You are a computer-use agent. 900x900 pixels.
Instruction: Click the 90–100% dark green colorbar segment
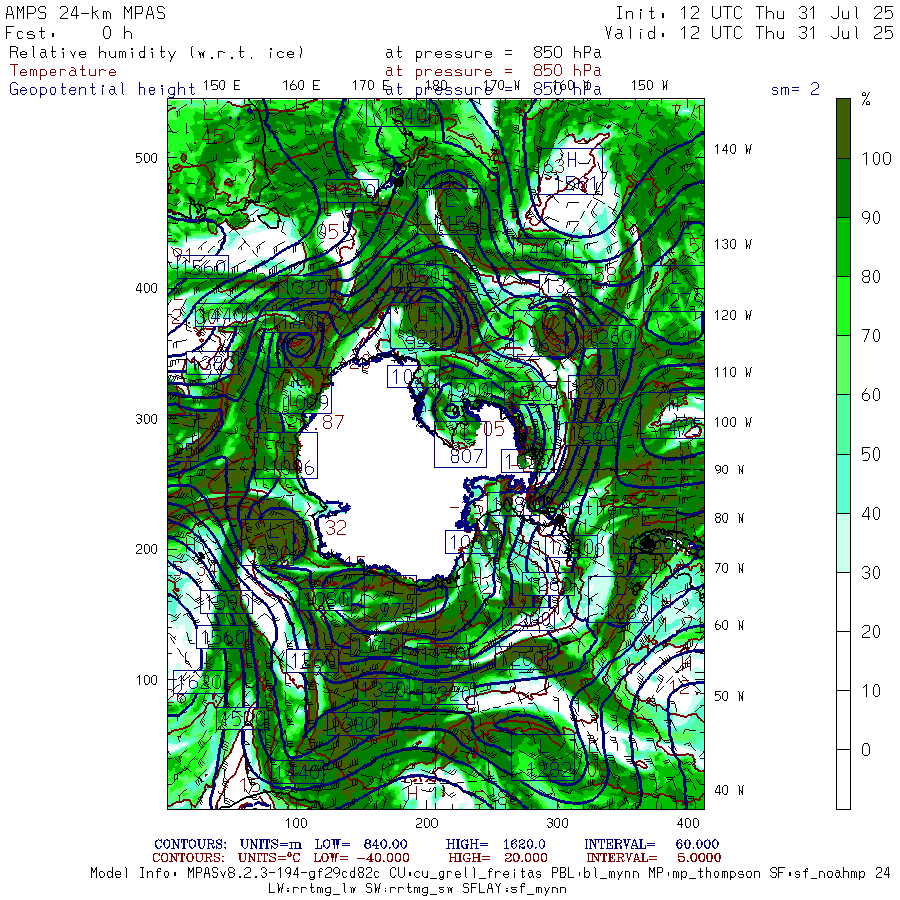(x=843, y=188)
